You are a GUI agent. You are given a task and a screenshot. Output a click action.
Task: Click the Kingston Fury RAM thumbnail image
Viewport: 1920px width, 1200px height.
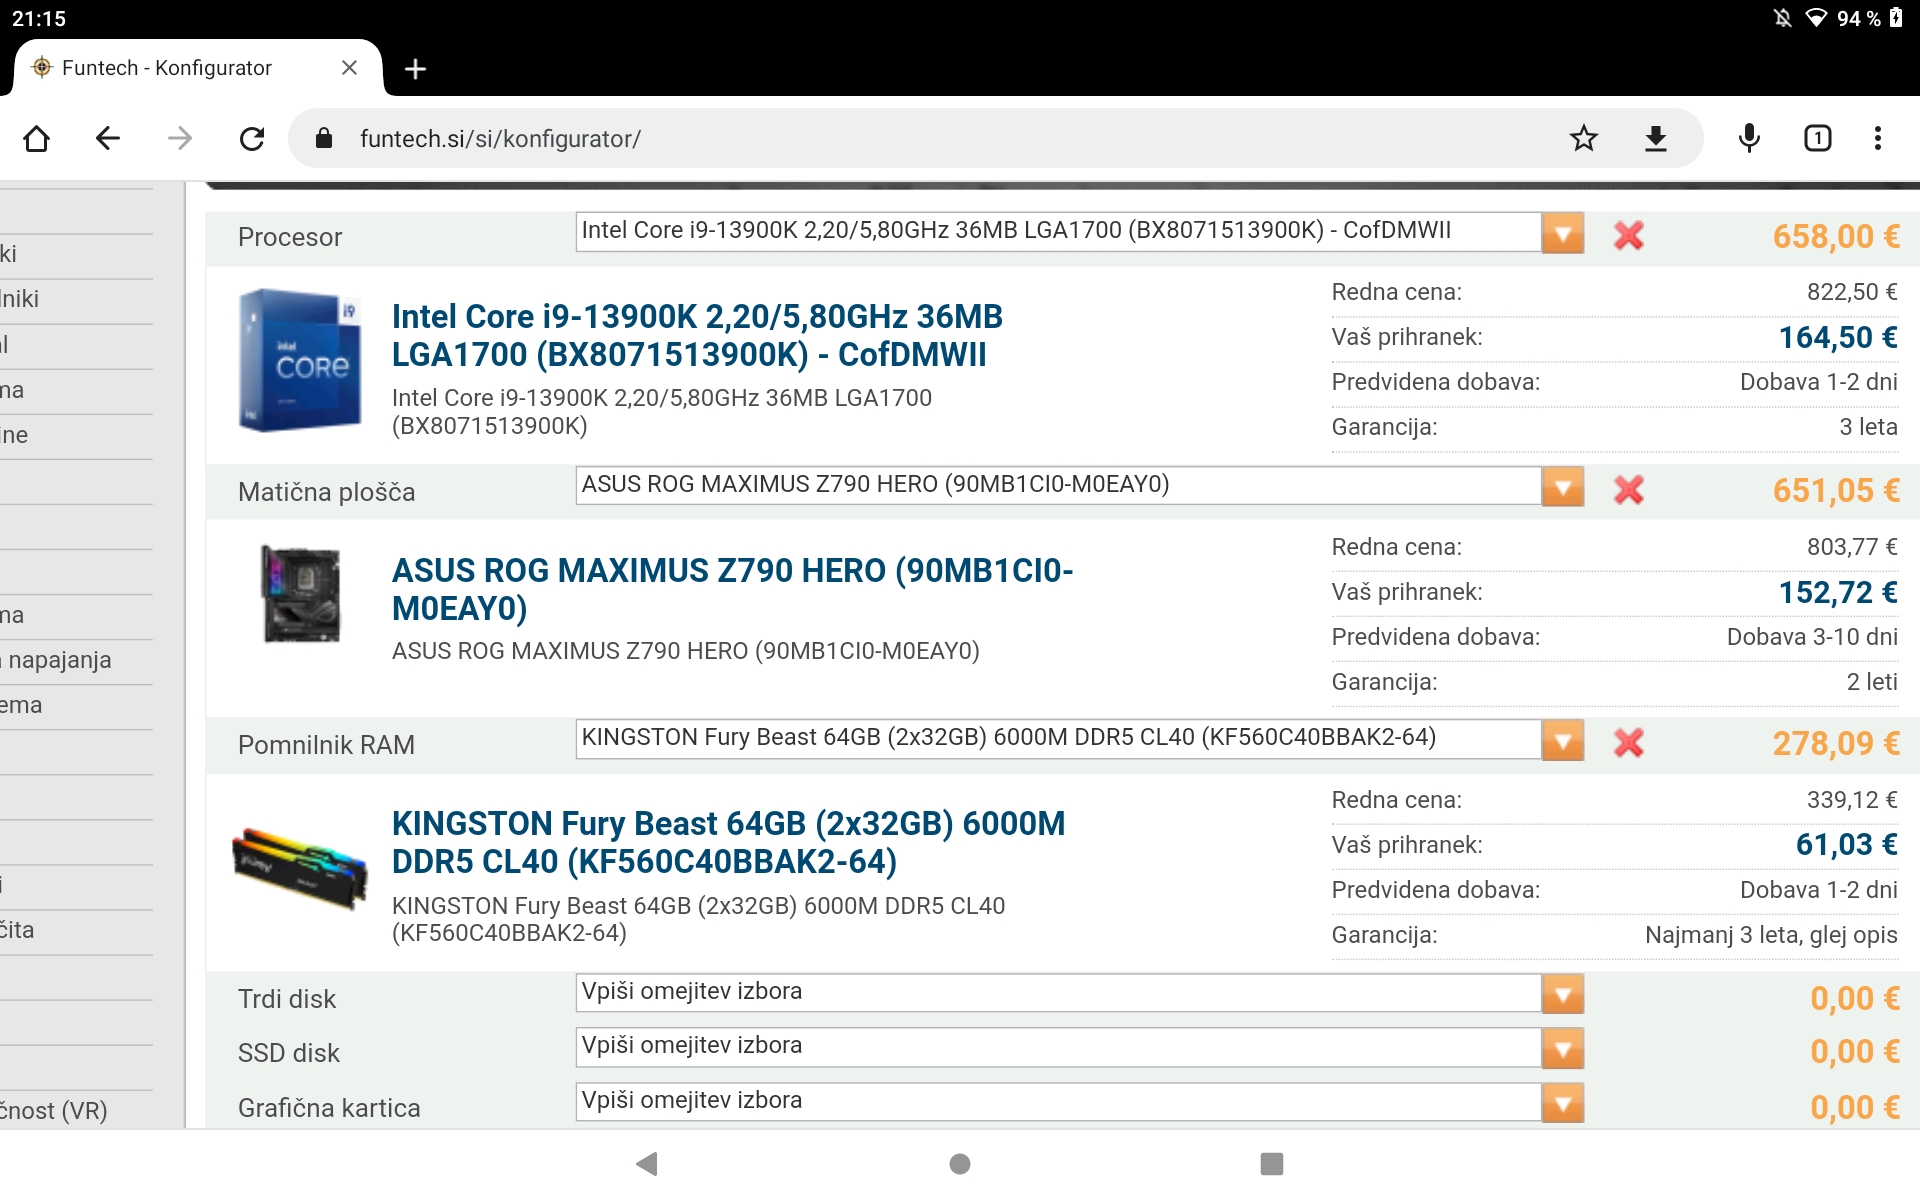tap(299, 867)
